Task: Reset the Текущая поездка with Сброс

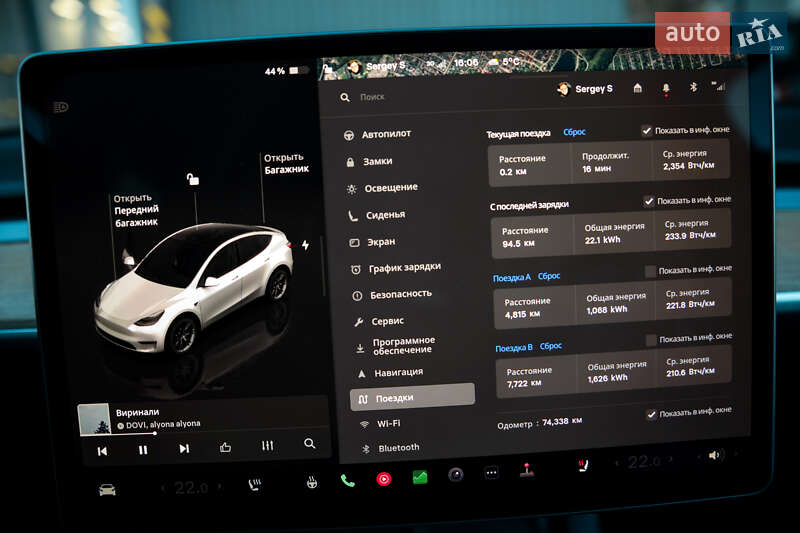Action: tap(574, 132)
